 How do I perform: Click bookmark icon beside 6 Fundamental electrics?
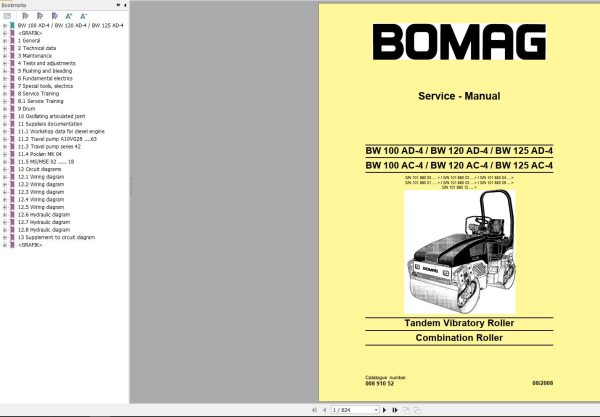(12, 78)
